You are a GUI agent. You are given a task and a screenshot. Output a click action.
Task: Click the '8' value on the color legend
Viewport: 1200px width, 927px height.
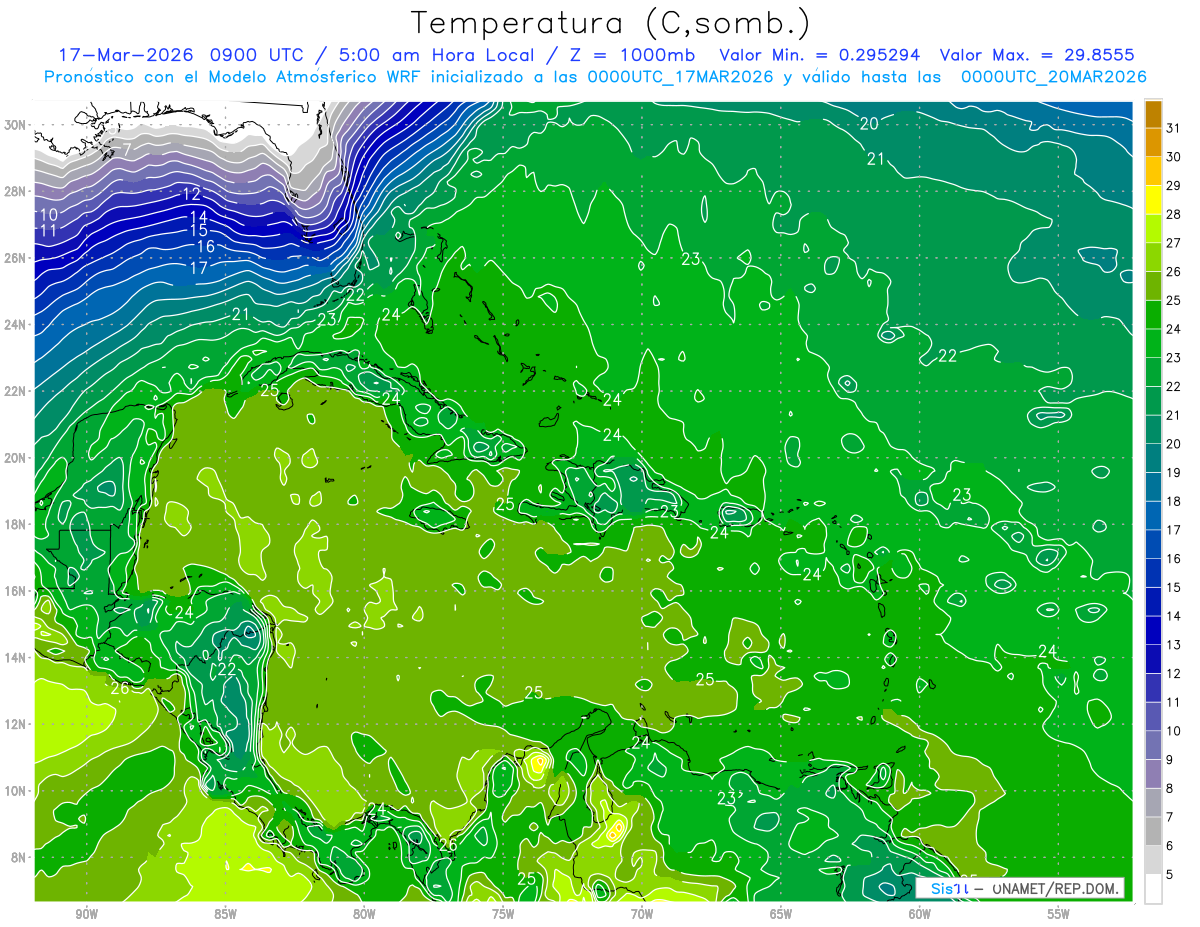click(1171, 789)
